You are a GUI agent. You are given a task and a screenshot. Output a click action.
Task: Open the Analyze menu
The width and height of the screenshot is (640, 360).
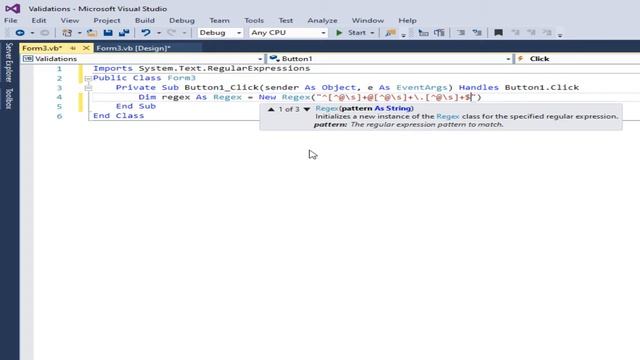pyautogui.click(x=322, y=20)
